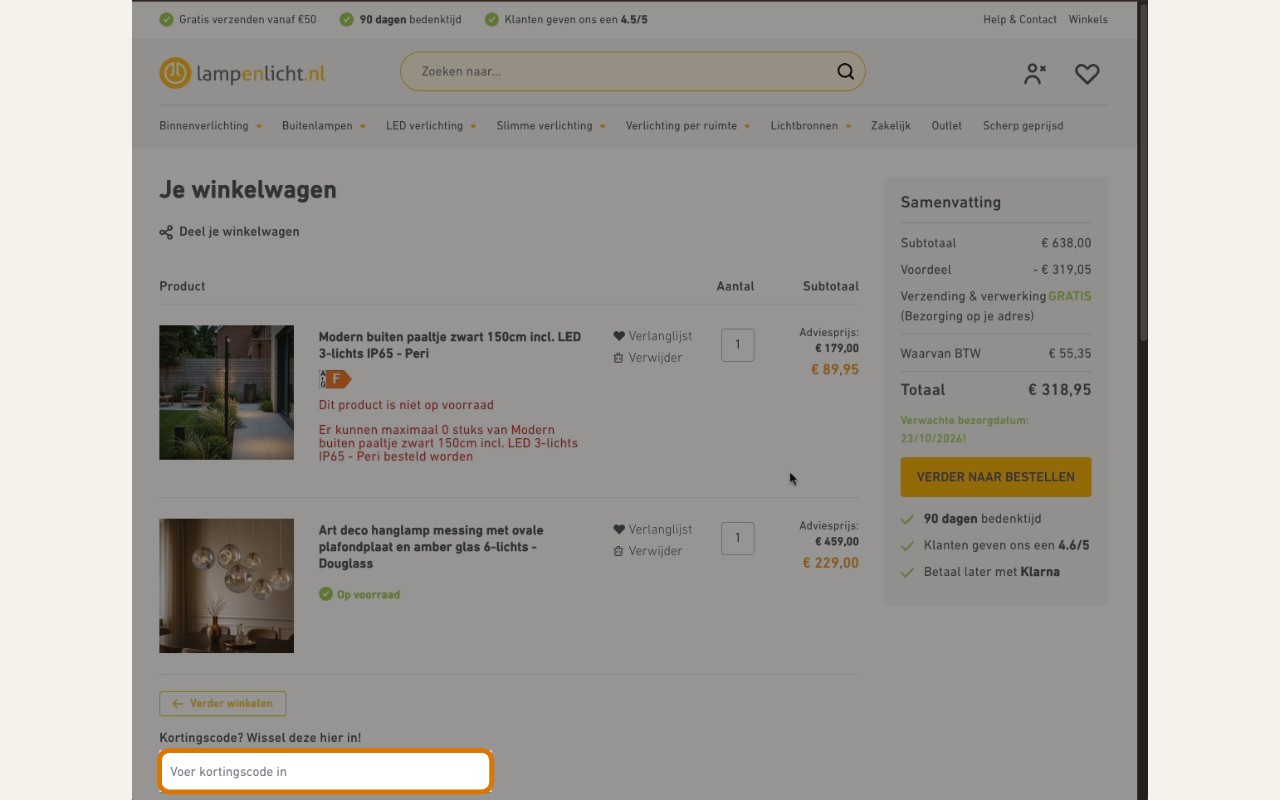This screenshot has height=800, width=1280.
Task: Click the Op voorraad status text
Action: 368,594
